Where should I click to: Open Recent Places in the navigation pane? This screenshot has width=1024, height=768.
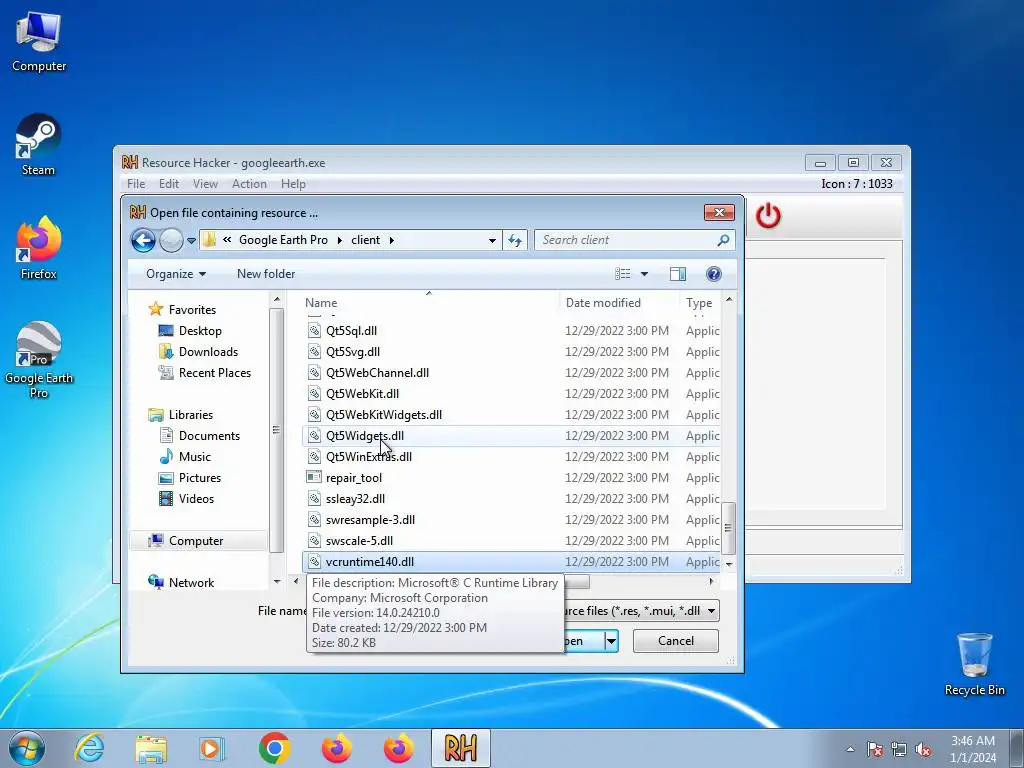(215, 372)
